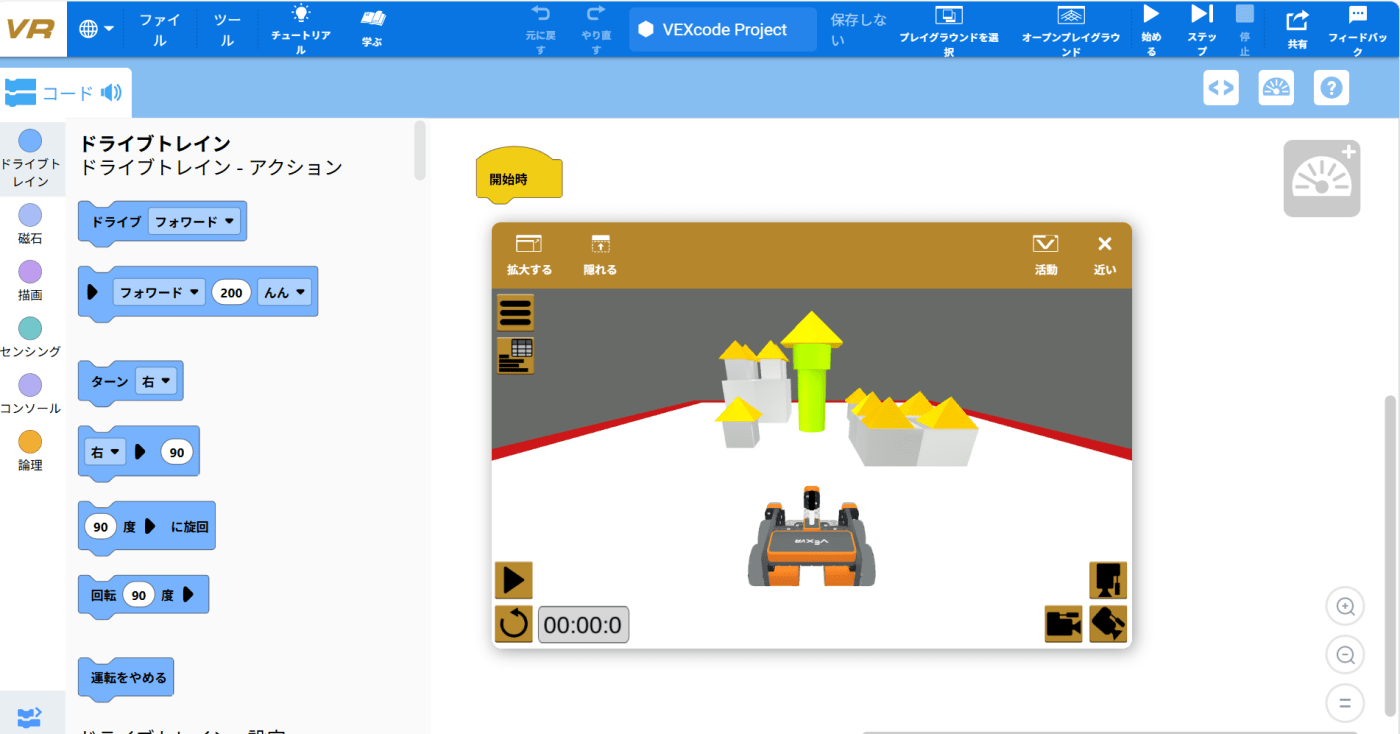
Task: Open the gauge meter icon near the help button
Action: 1276,88
